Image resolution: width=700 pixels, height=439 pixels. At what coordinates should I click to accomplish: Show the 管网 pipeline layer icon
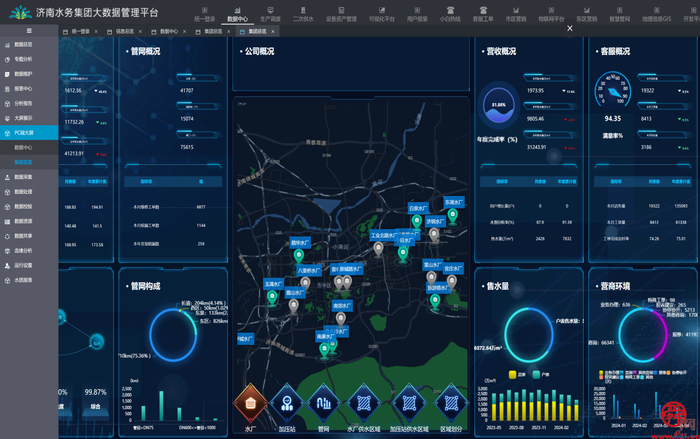[324, 403]
